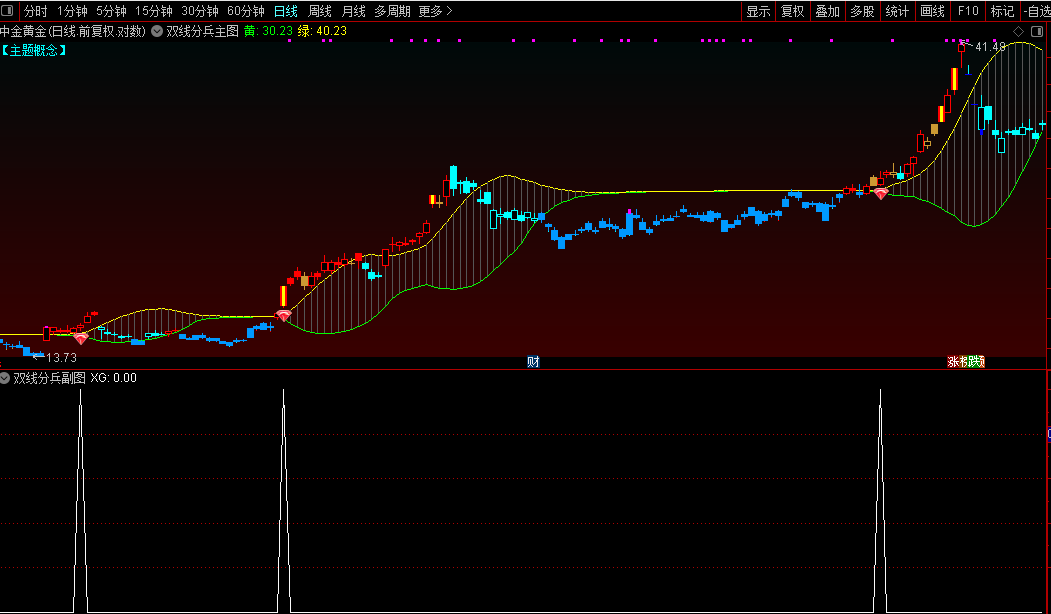
Task: Expand the 双线分兵副图 sub-chart indicator menu
Action: pos(6,378)
